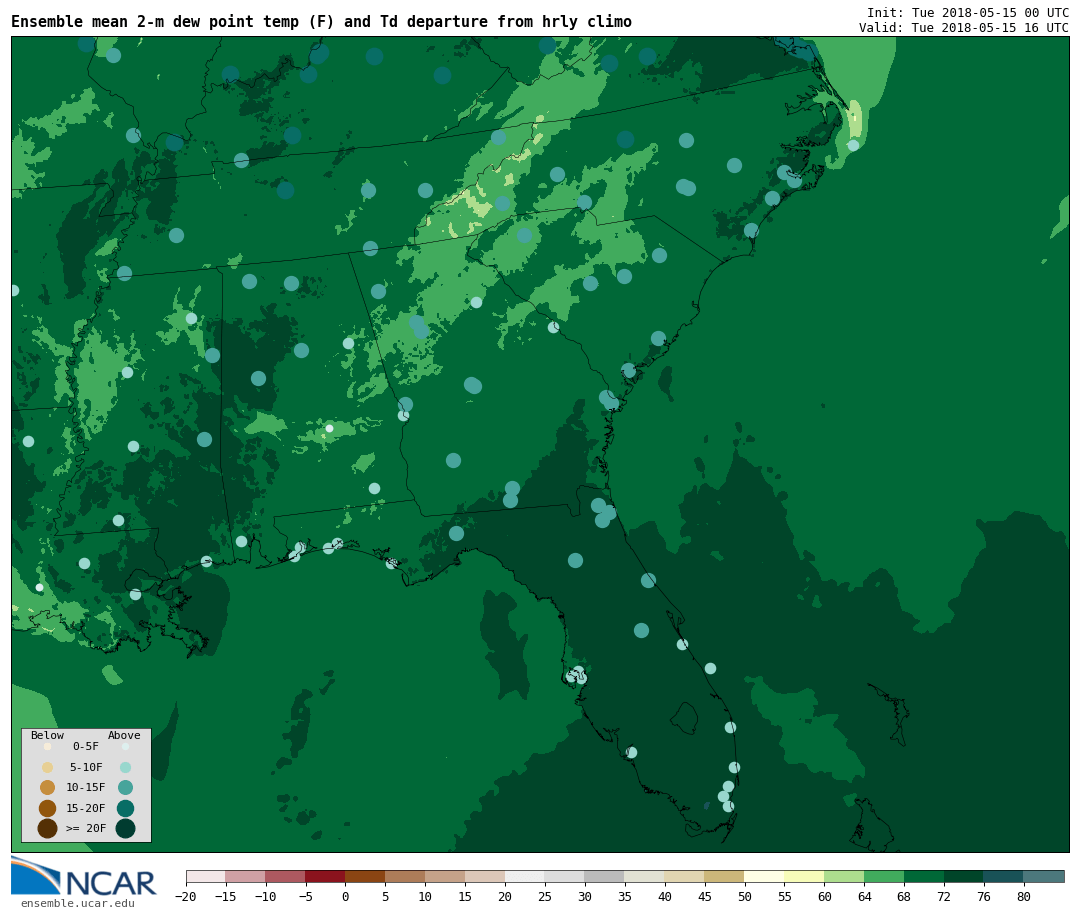Click the Below 10-15F legend circle
This screenshot has width=1080, height=915.
click(x=48, y=788)
